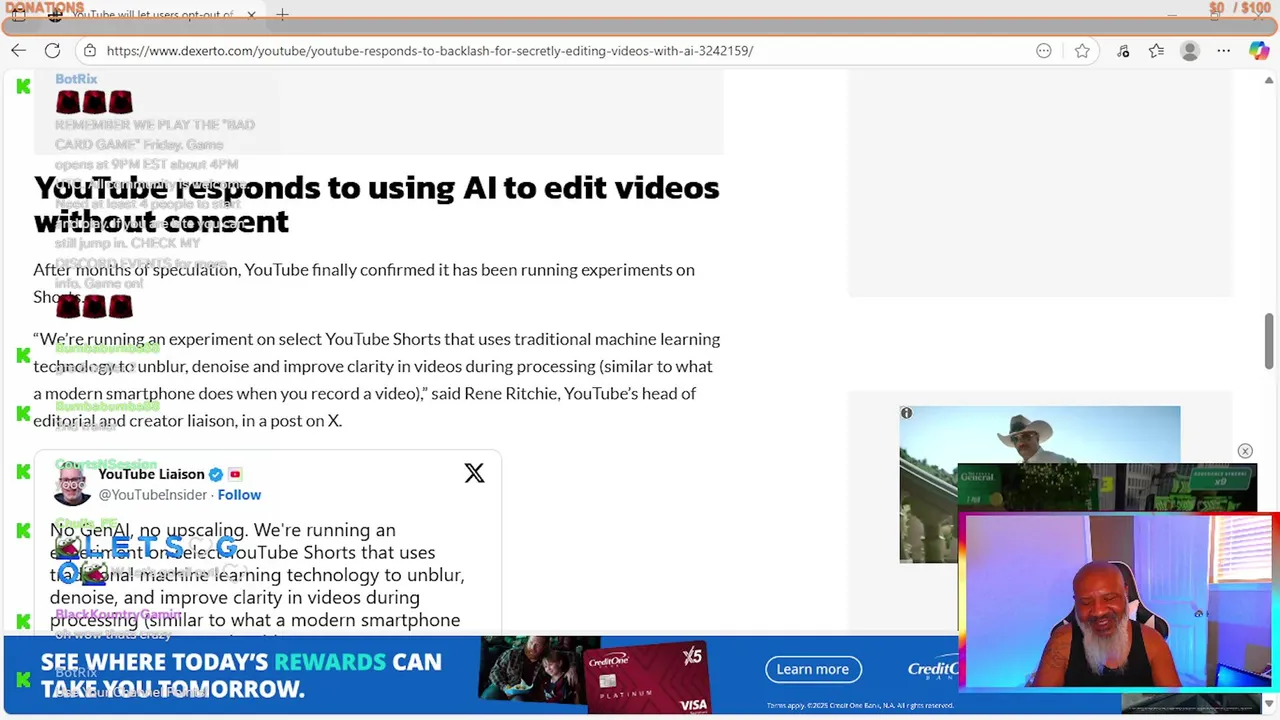This screenshot has width=1280, height=720.
Task: Click the scrollbar up arrow
Action: (x=1269, y=80)
